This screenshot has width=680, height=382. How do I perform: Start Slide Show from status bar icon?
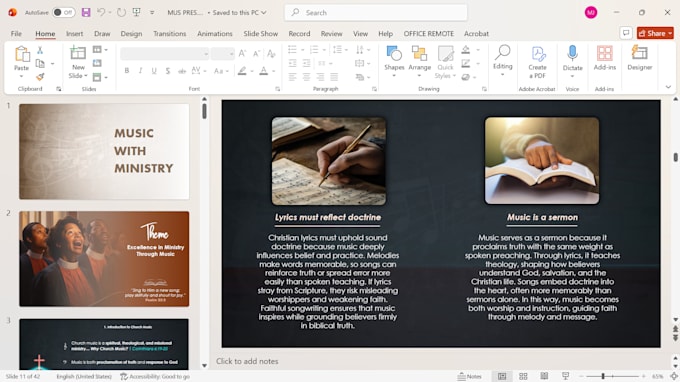click(565, 376)
